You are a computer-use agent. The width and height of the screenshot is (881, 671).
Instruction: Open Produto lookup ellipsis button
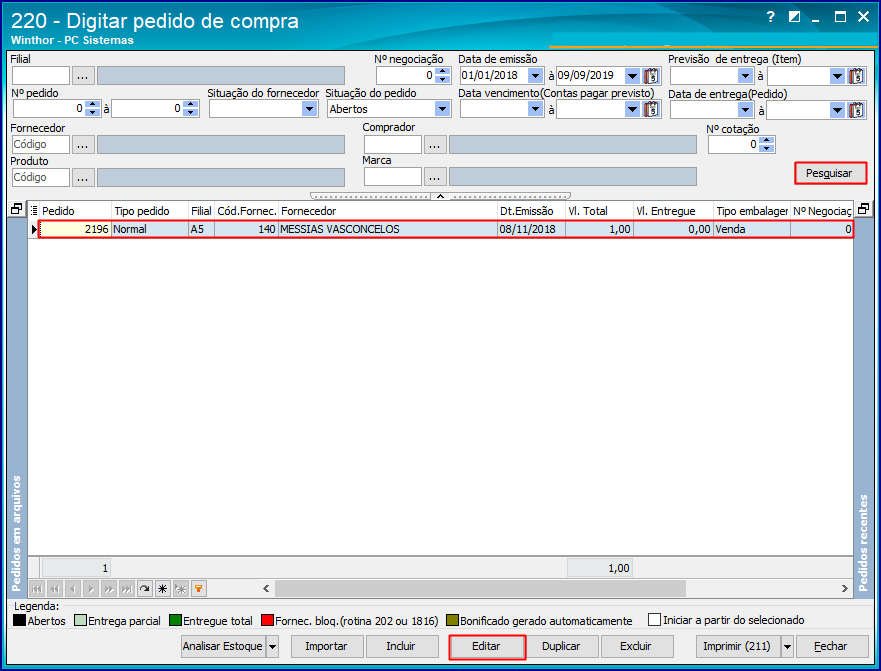(83, 178)
